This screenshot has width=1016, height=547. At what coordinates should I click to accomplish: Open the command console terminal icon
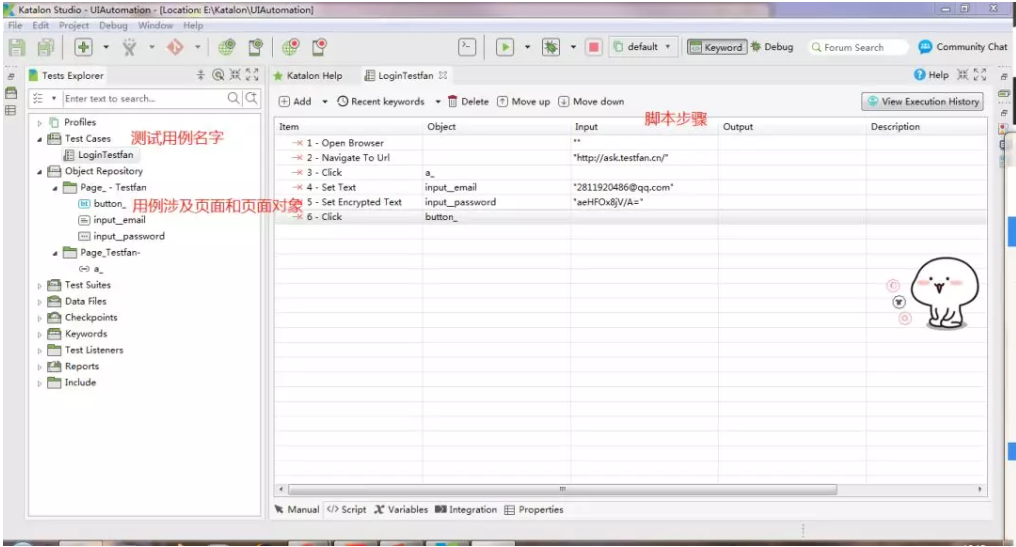tap(467, 47)
